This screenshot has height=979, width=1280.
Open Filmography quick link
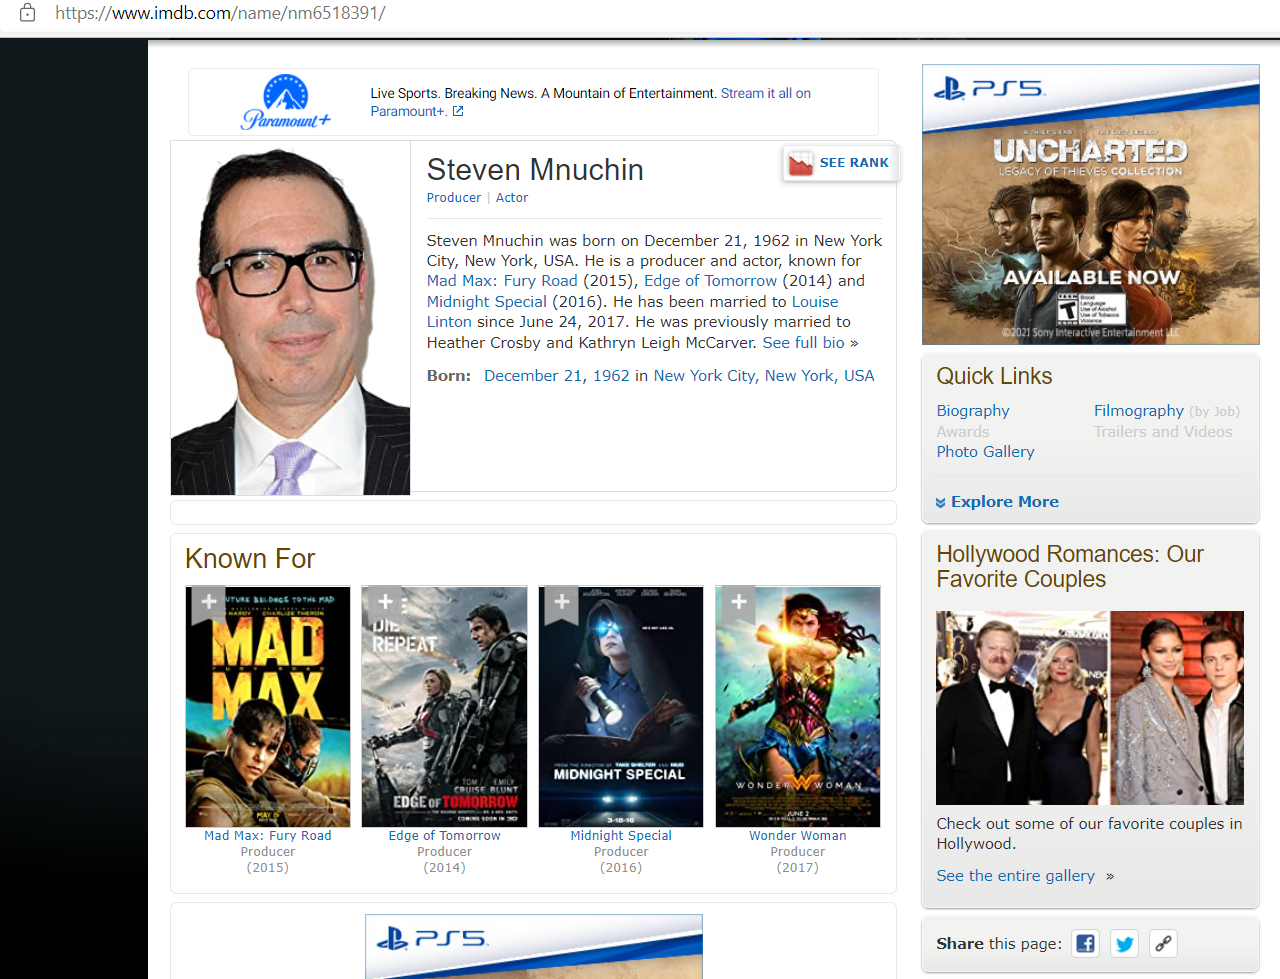click(1139, 411)
